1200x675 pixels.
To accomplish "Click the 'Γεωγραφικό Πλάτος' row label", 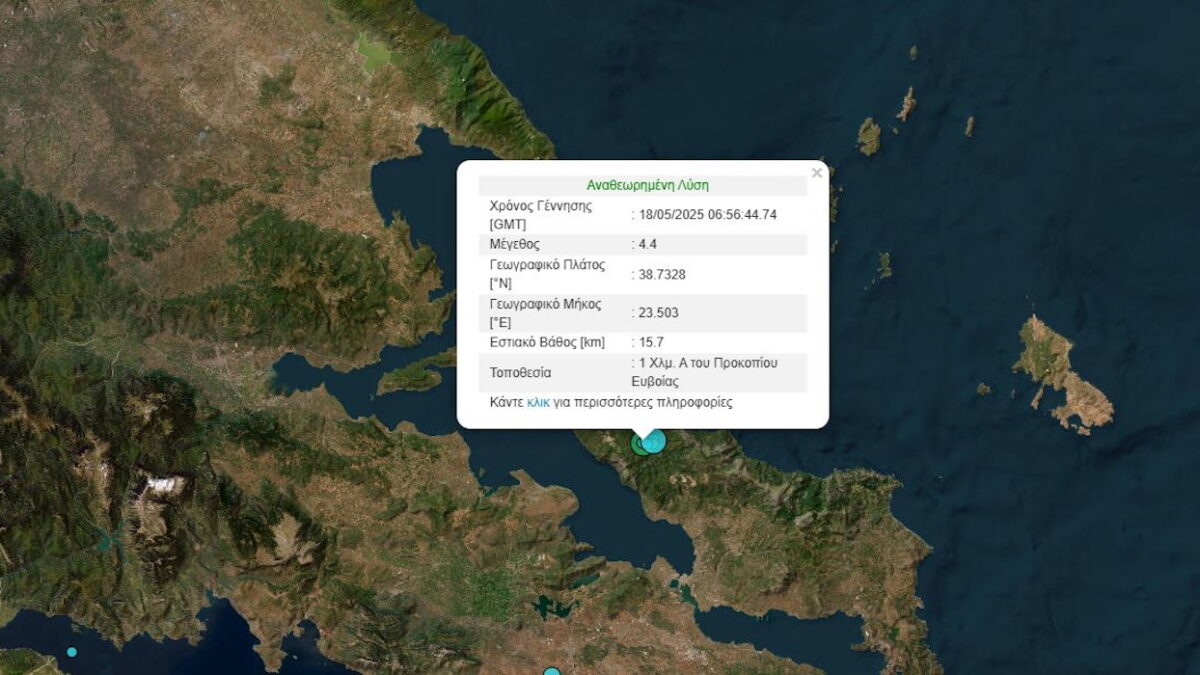I will coord(545,266).
